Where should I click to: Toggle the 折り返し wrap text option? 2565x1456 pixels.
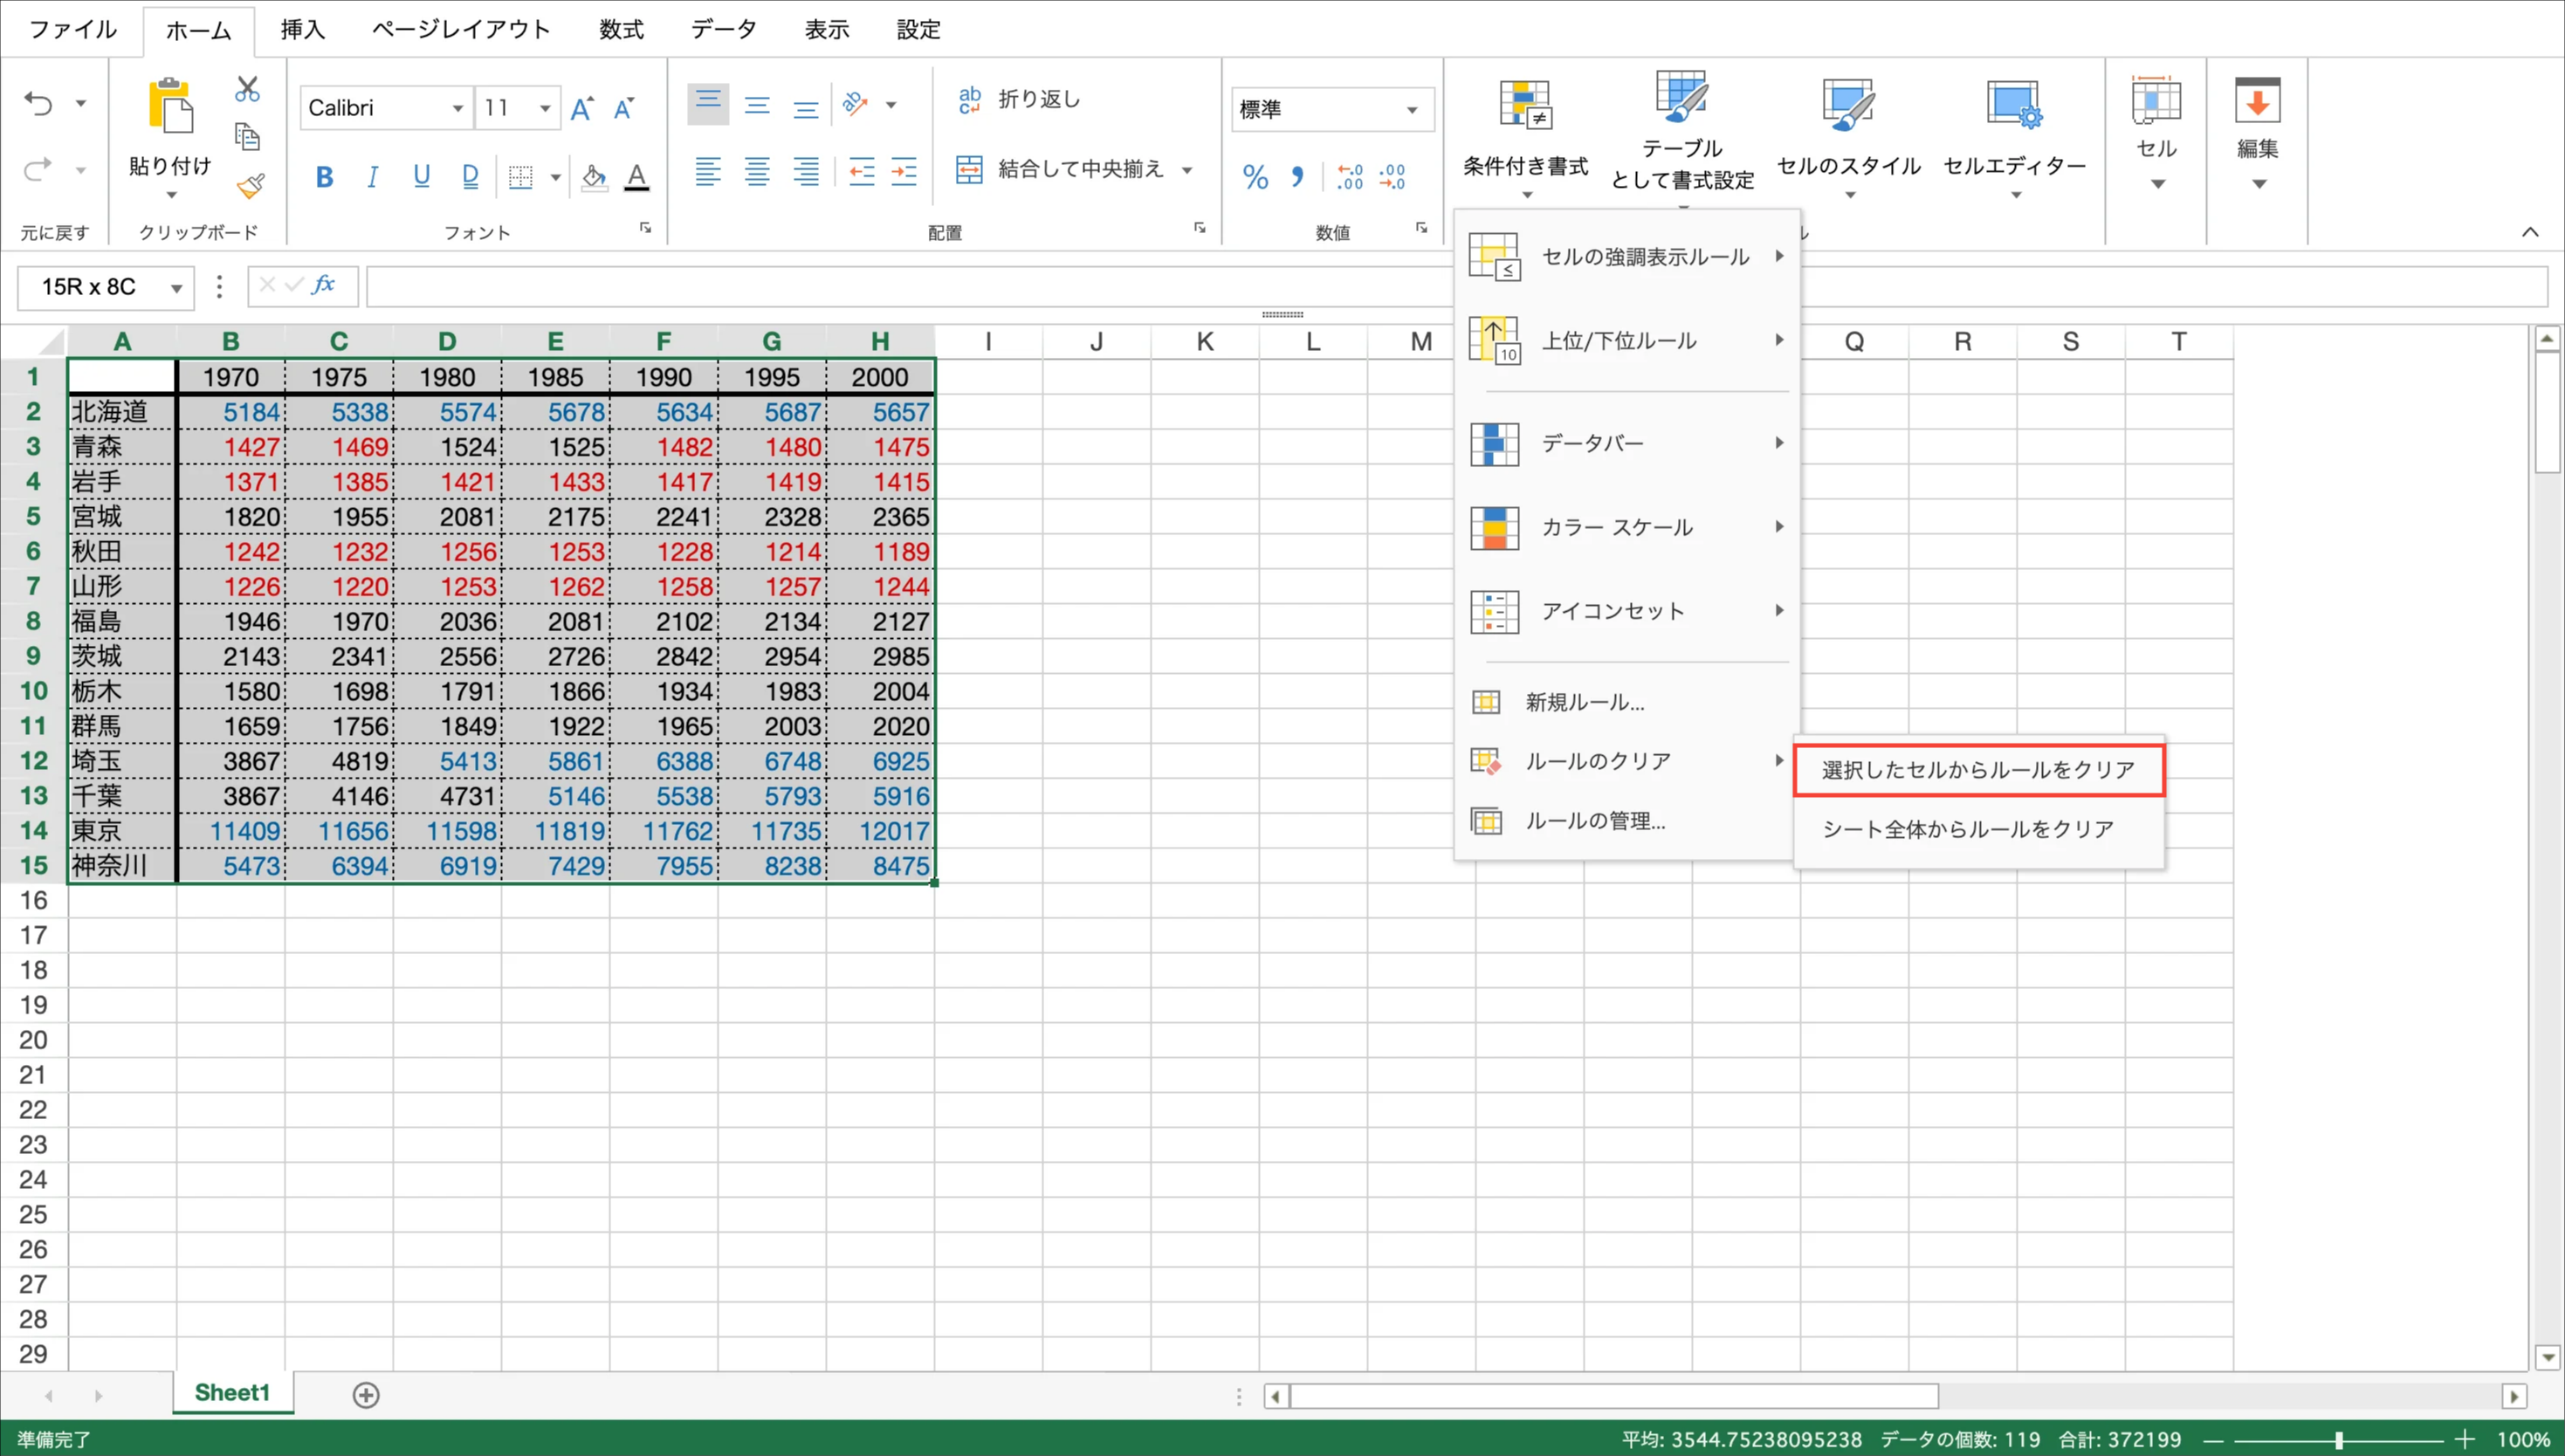point(1018,99)
